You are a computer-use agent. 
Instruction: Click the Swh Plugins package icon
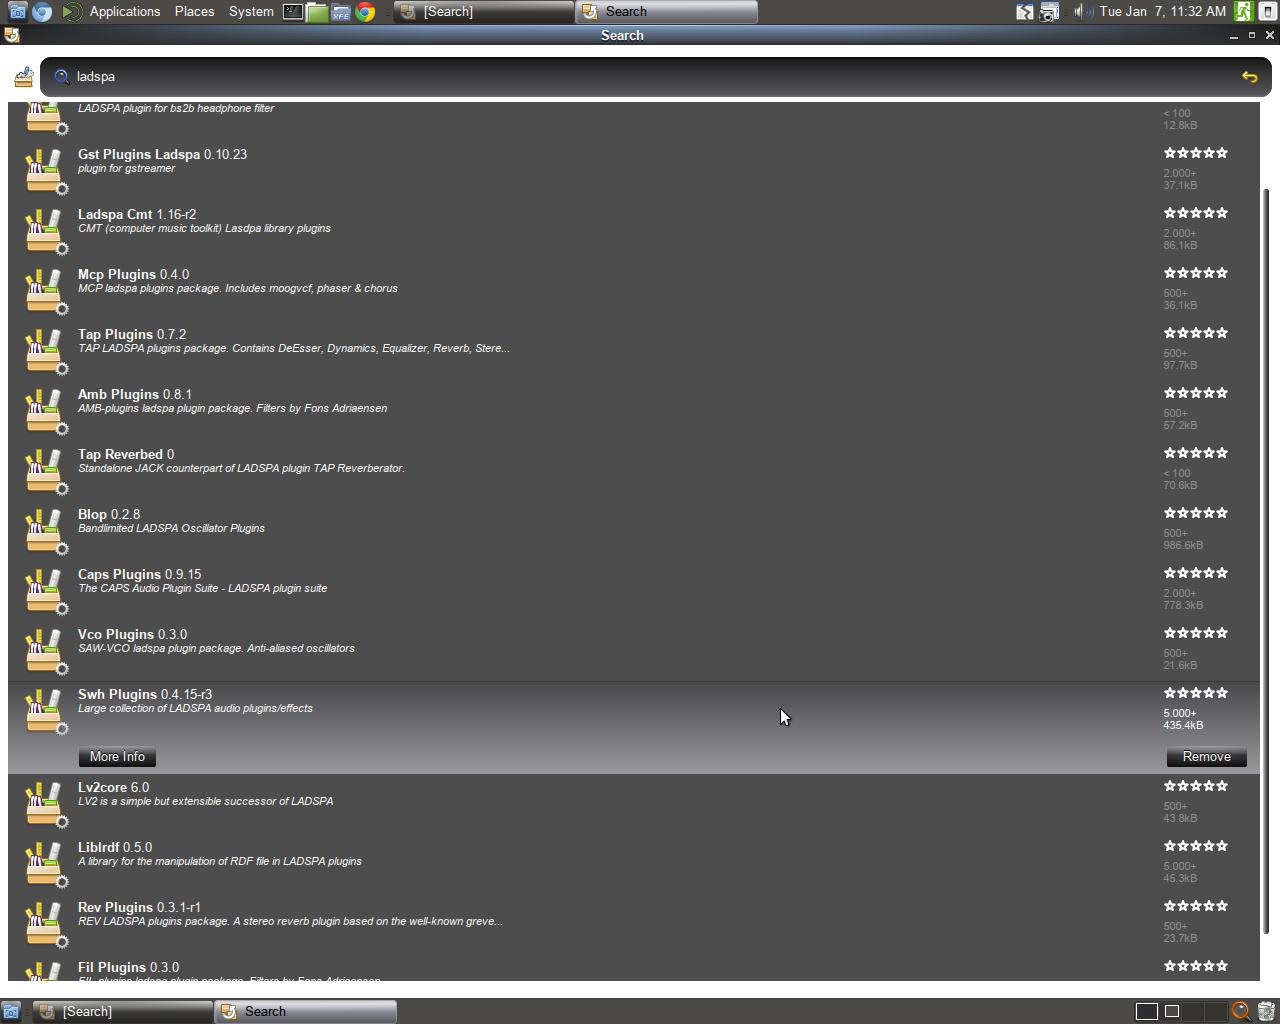tap(45, 710)
